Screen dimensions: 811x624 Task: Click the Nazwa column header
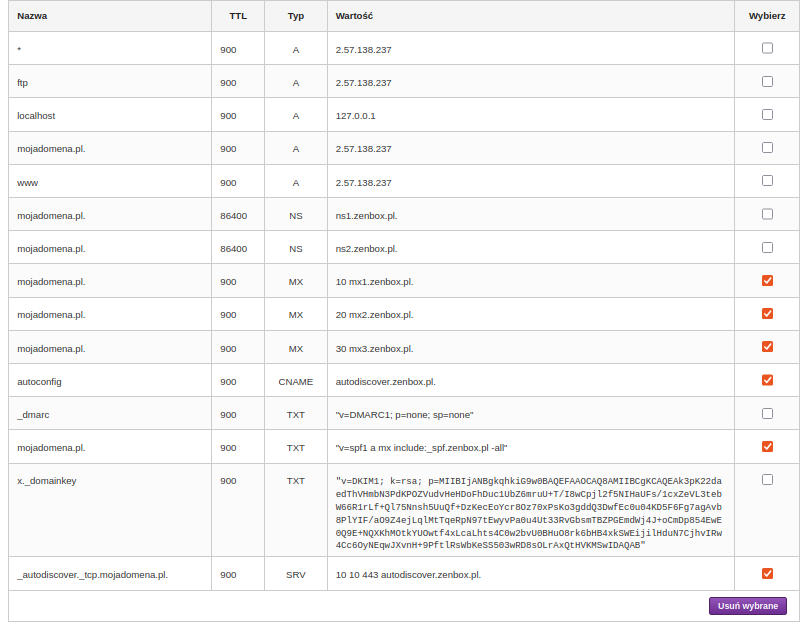(32, 16)
